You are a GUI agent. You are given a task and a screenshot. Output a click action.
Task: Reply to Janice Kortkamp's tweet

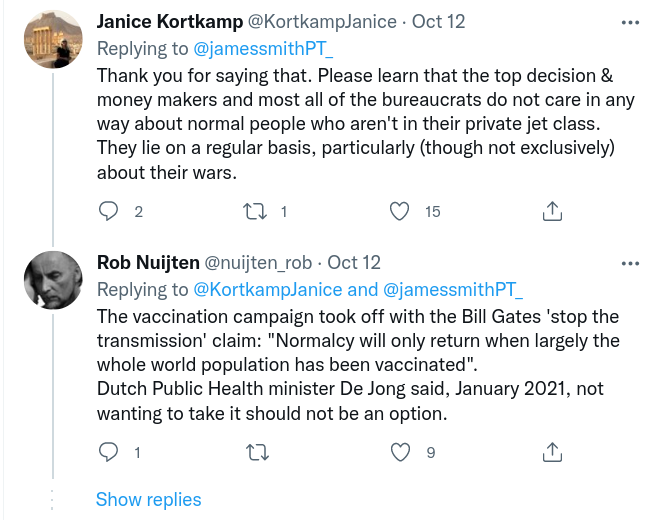point(111,211)
